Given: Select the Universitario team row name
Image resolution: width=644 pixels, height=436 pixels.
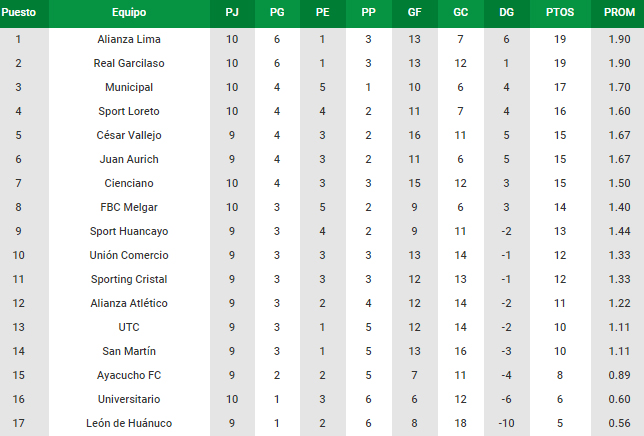Looking at the screenshot, I should pos(129,399).
